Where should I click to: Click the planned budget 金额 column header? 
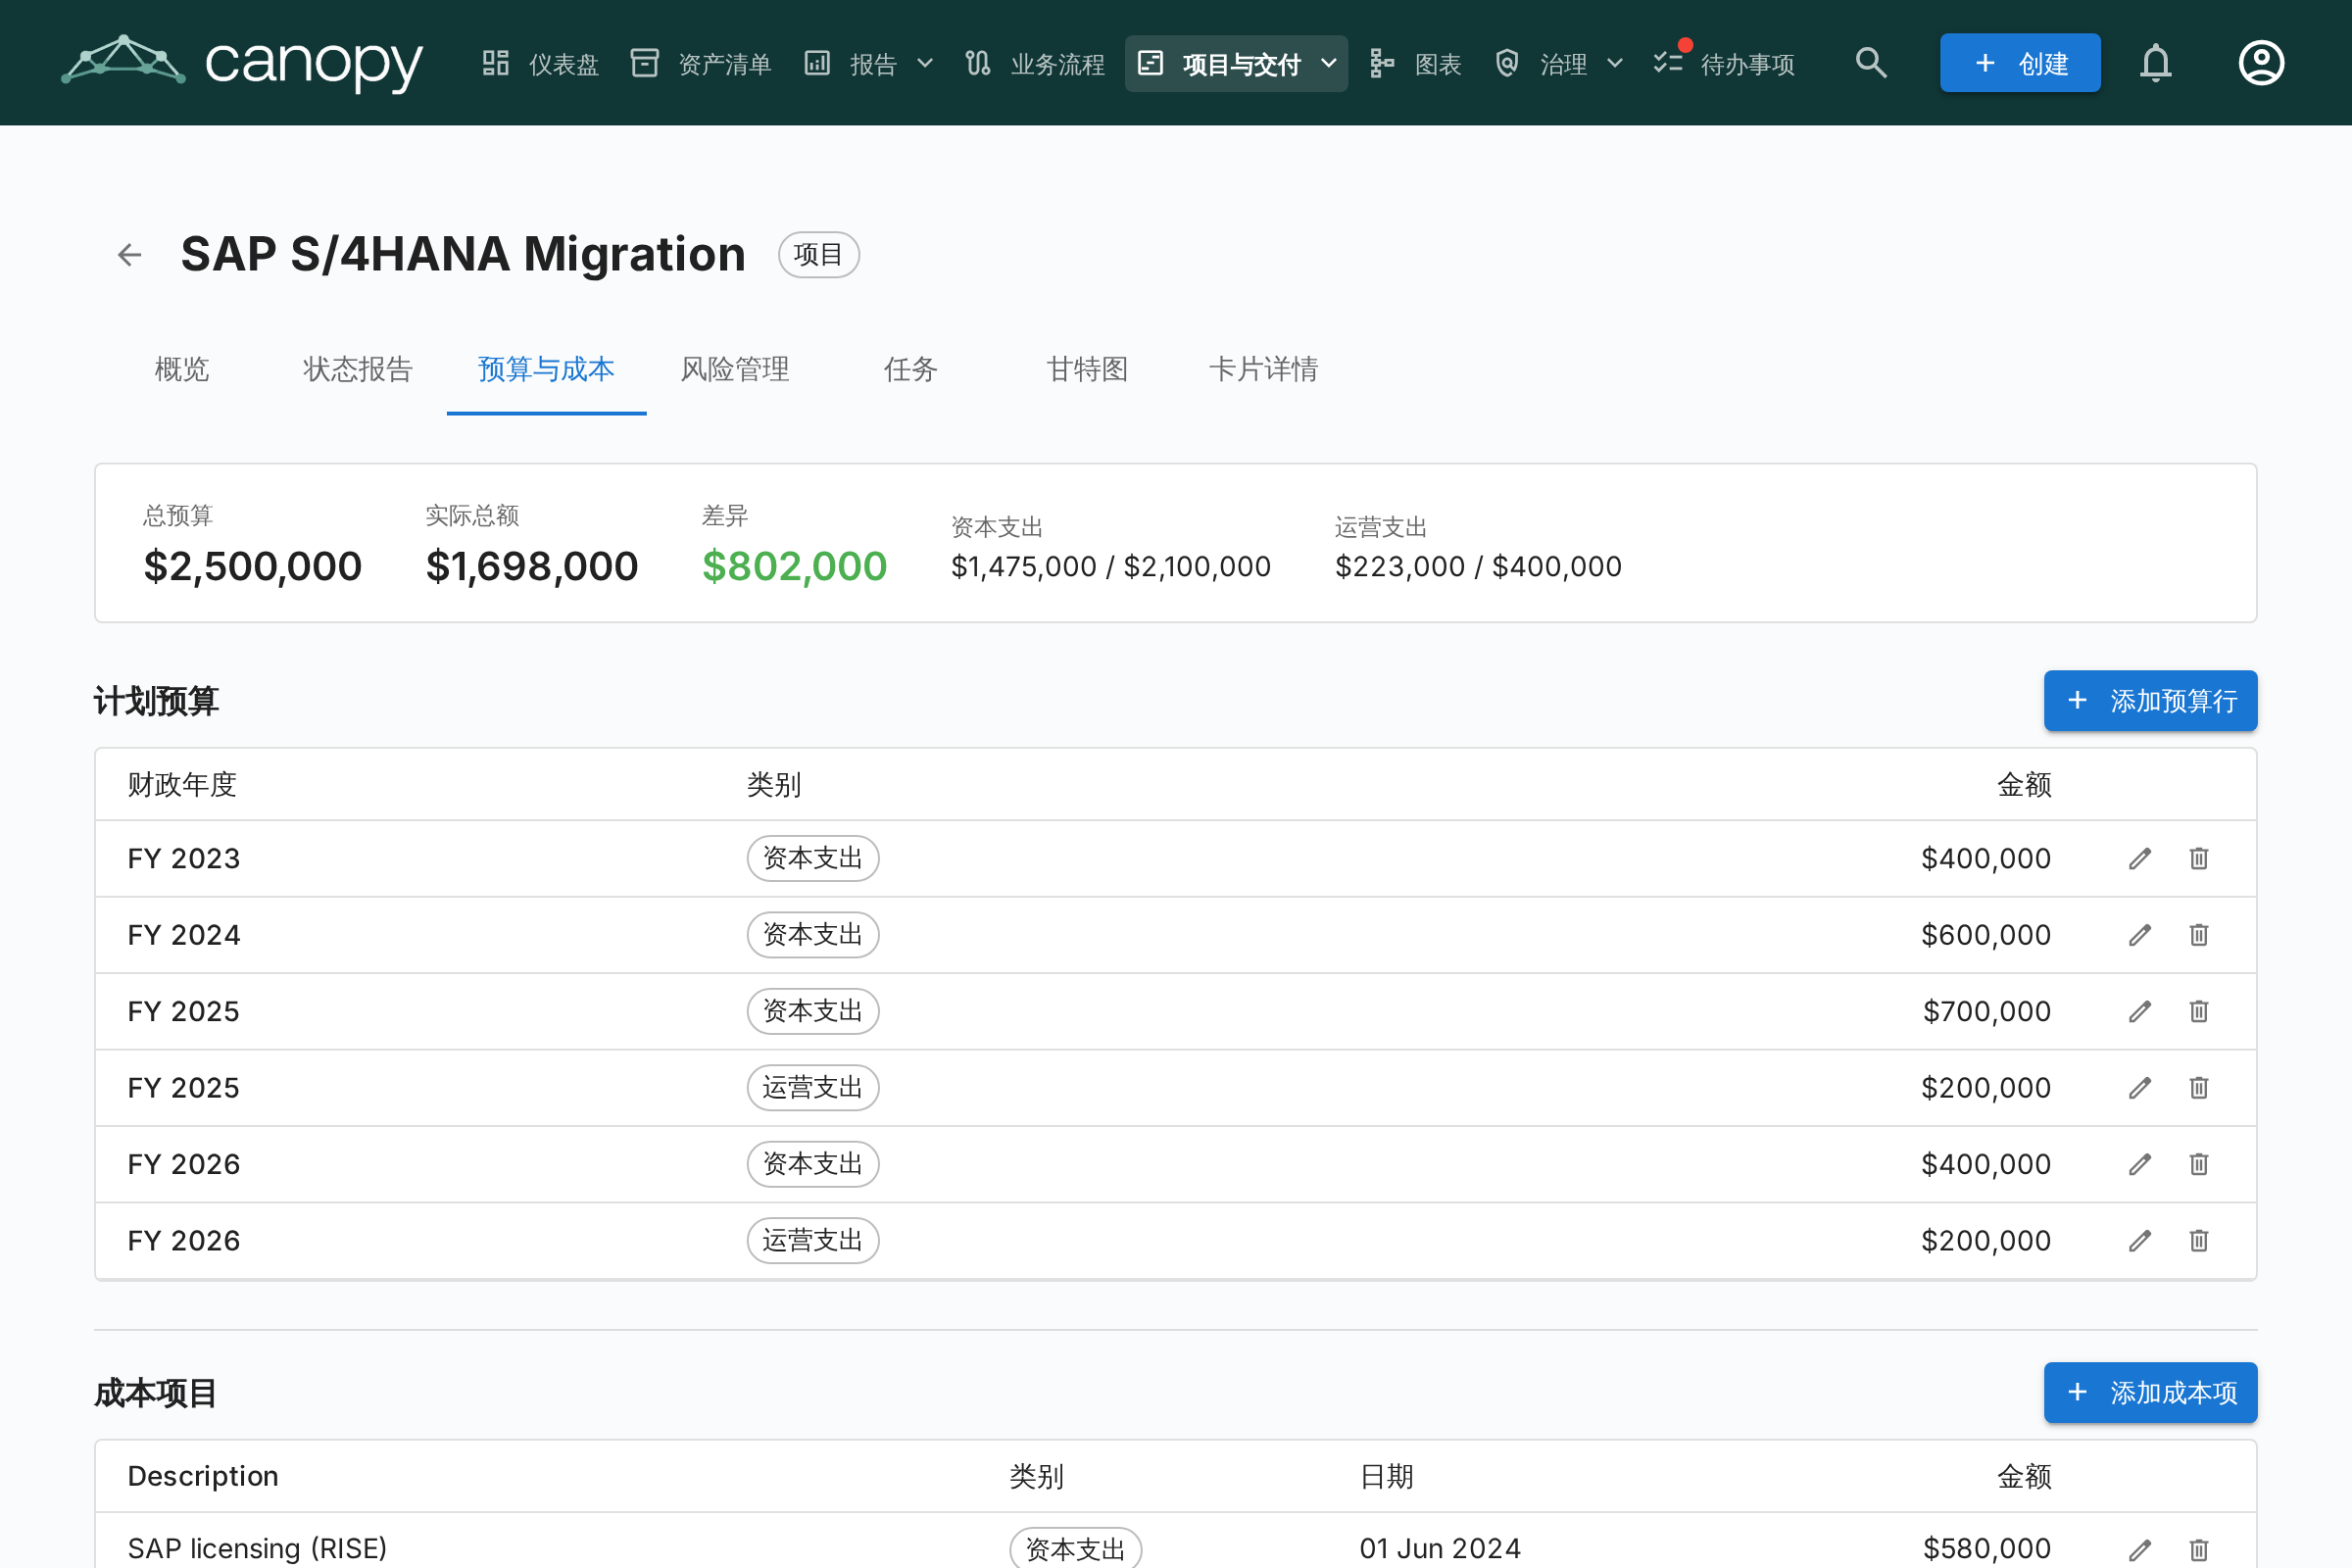click(x=2024, y=785)
